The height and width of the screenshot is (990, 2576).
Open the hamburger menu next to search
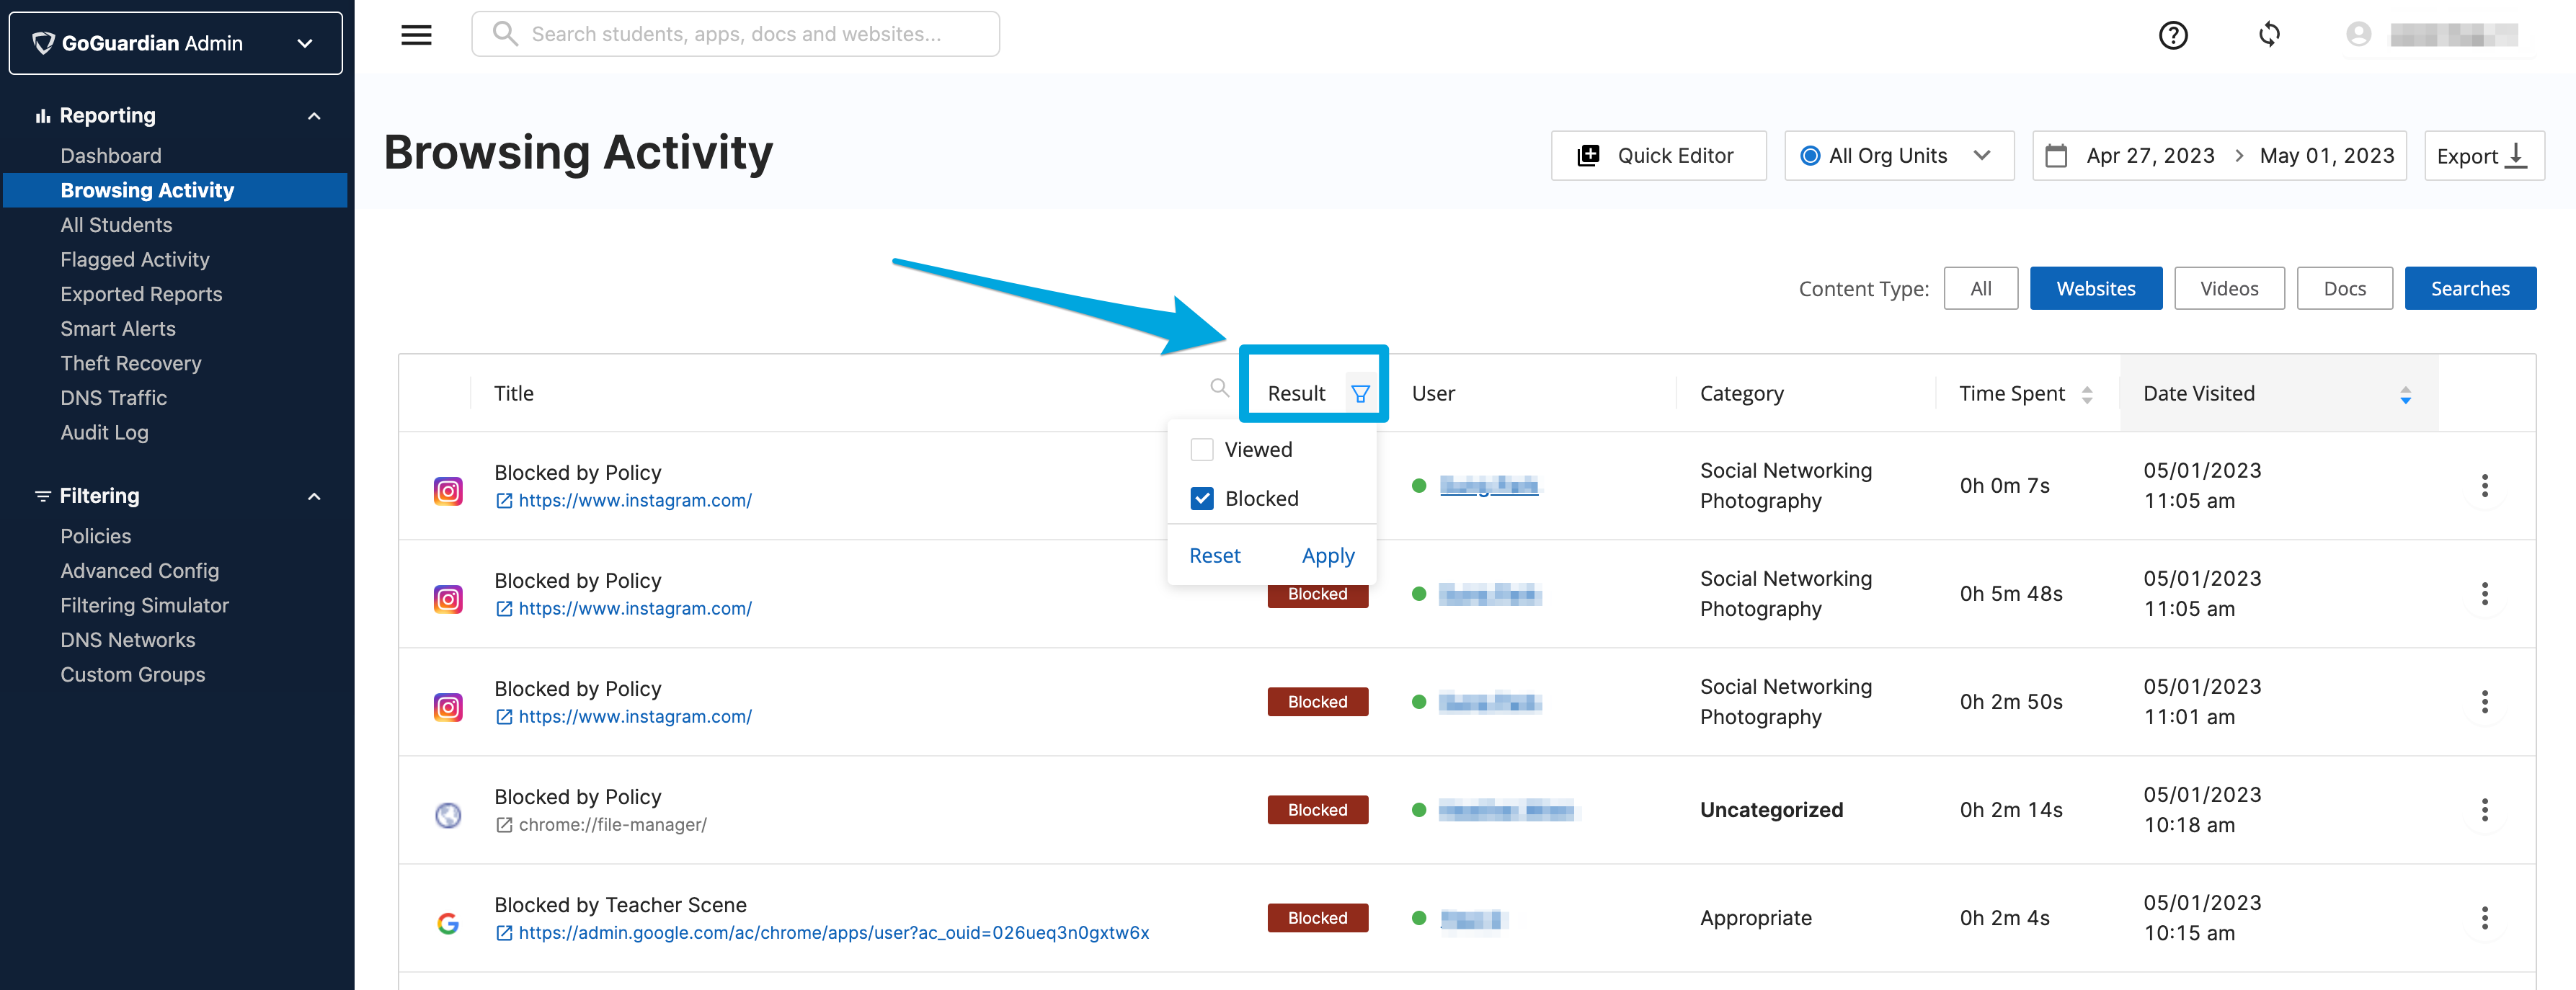point(416,34)
